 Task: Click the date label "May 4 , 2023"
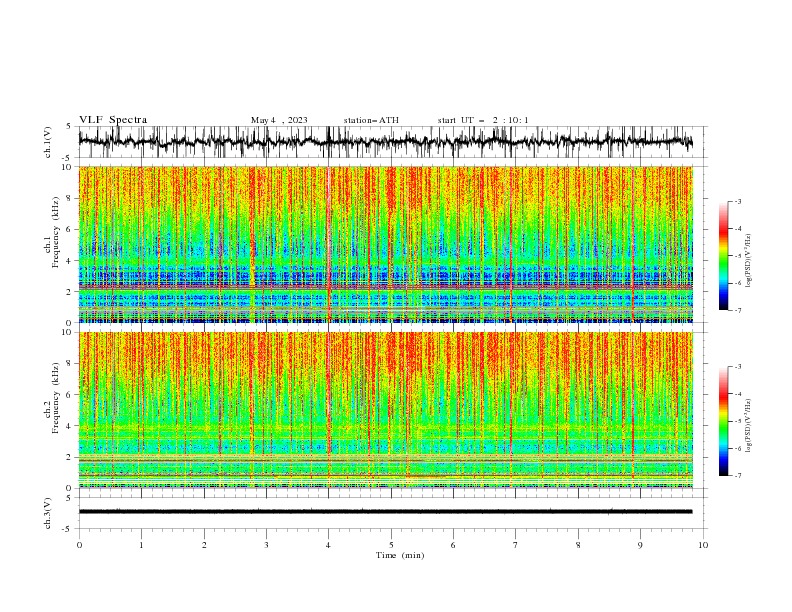[x=279, y=120]
